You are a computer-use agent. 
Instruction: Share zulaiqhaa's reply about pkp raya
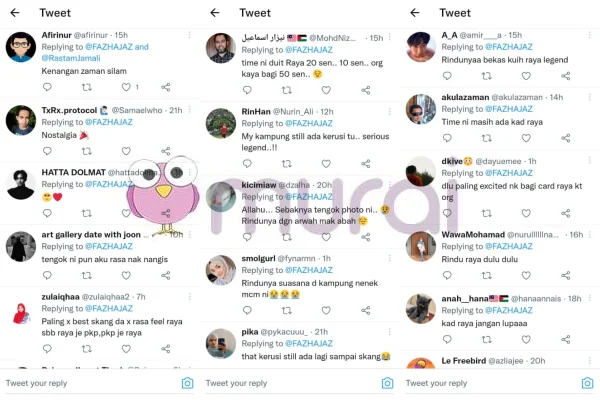166,349
